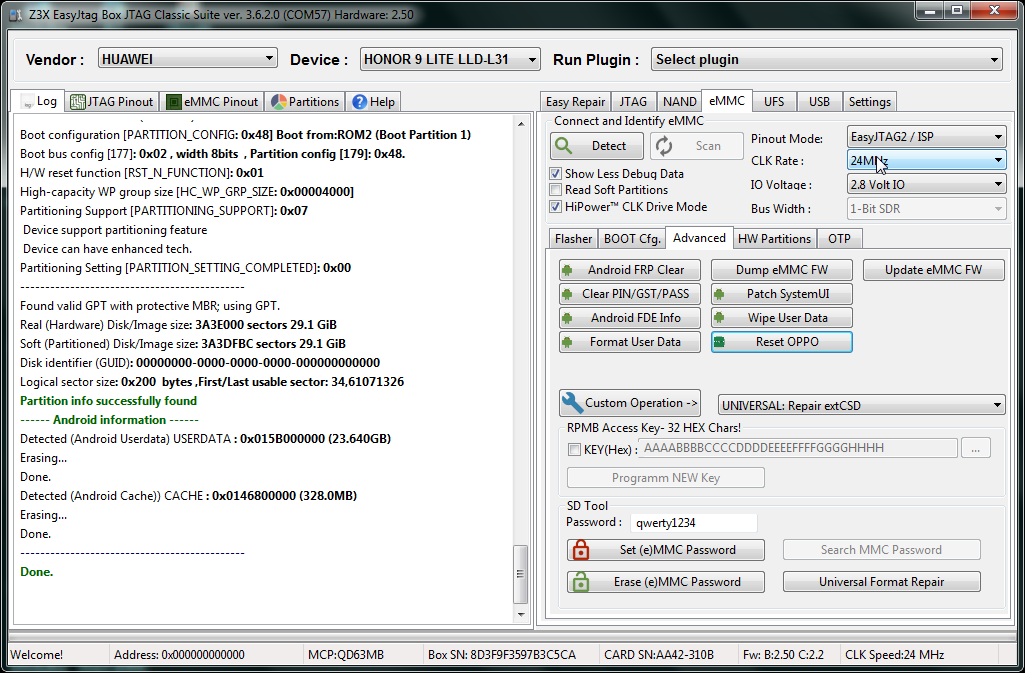Tick the RPMB KEY(Hex) checkbox
1025x673 pixels.
[574, 450]
